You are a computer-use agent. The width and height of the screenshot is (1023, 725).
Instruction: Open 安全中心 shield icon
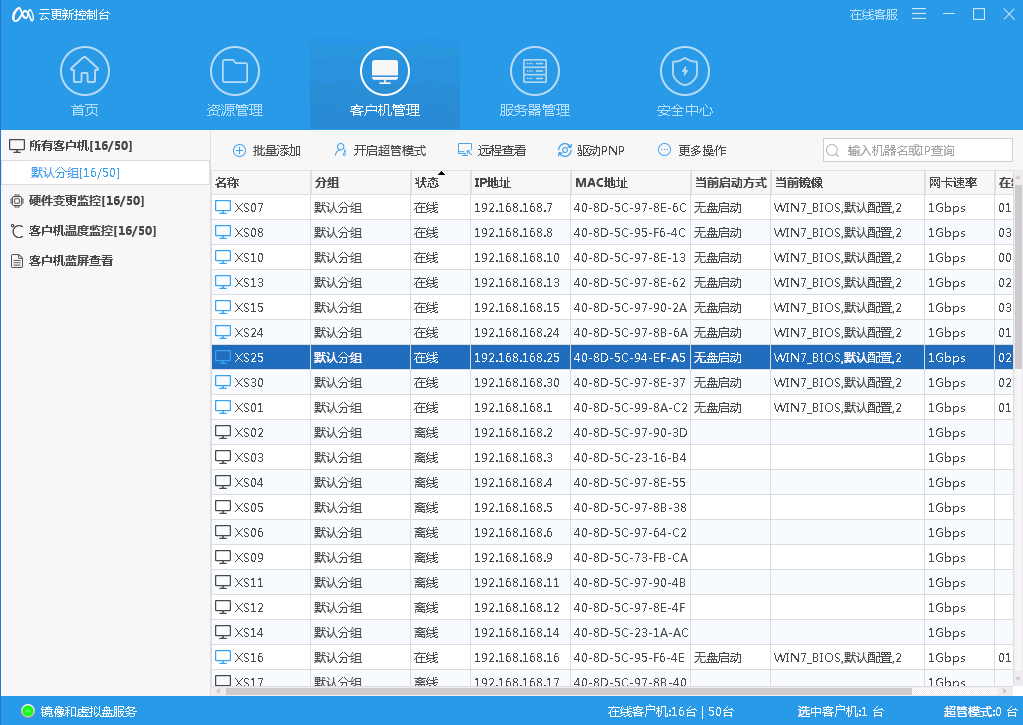pos(684,70)
